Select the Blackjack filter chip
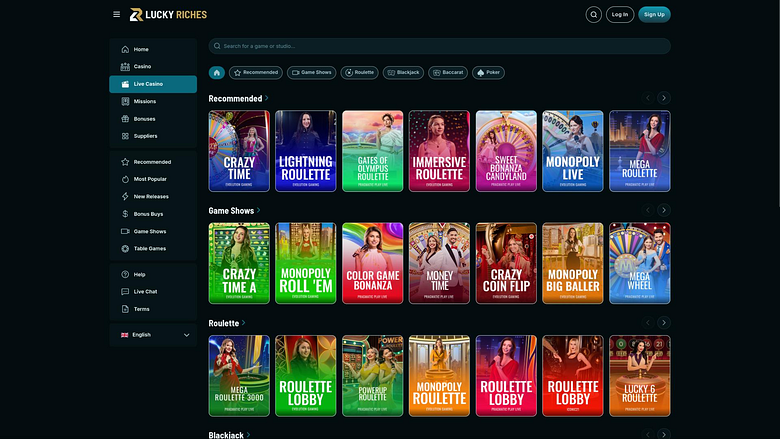 [x=403, y=73]
